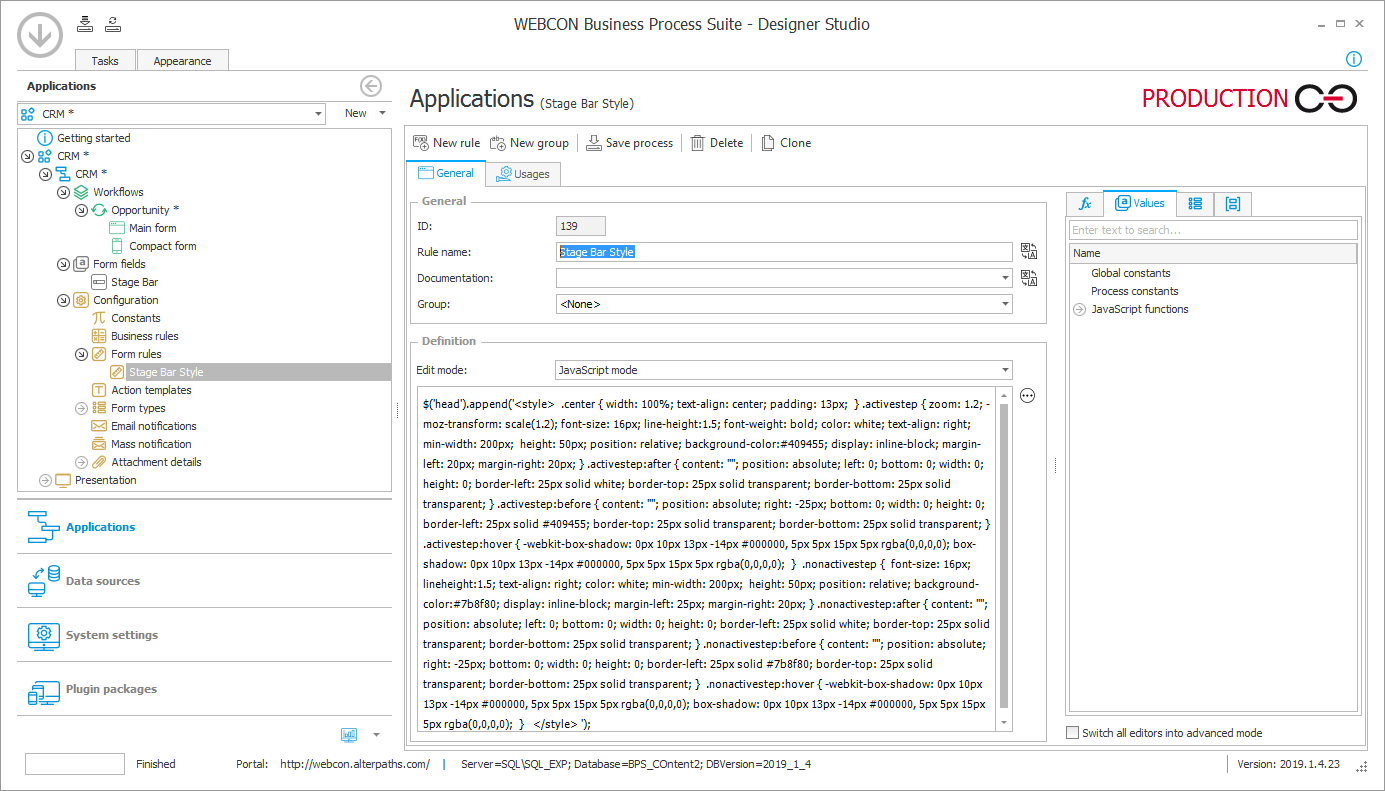The height and width of the screenshot is (791, 1385).
Task: Select the Constants pi icon in tree
Action: (99, 318)
